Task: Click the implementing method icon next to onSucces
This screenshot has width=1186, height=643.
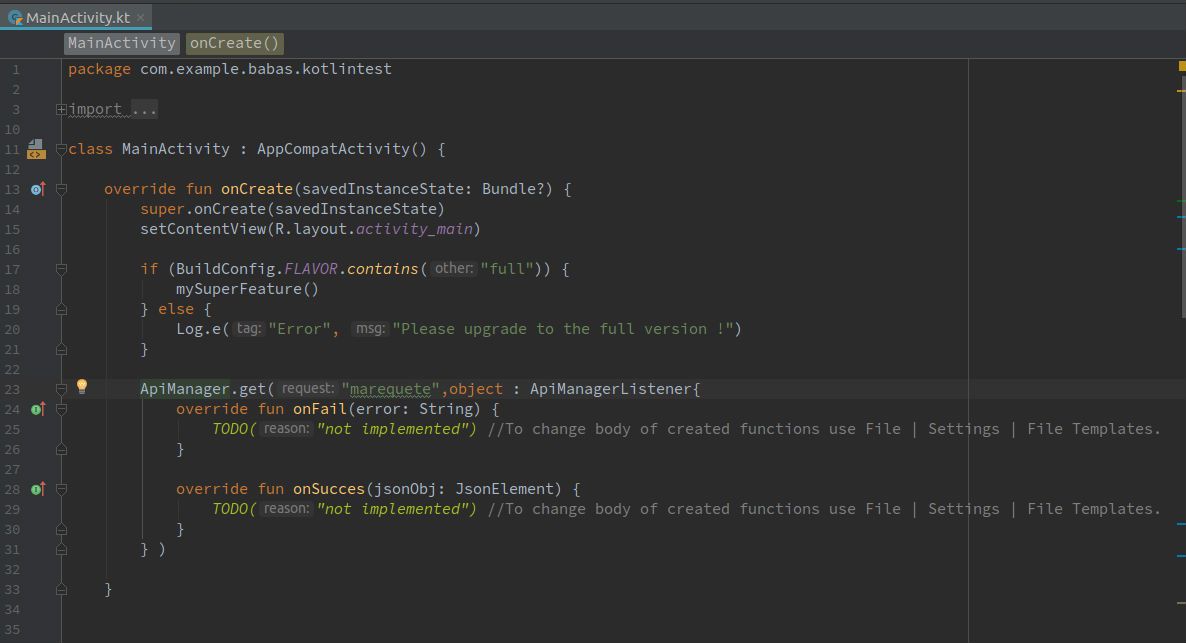Action: [x=37, y=488]
